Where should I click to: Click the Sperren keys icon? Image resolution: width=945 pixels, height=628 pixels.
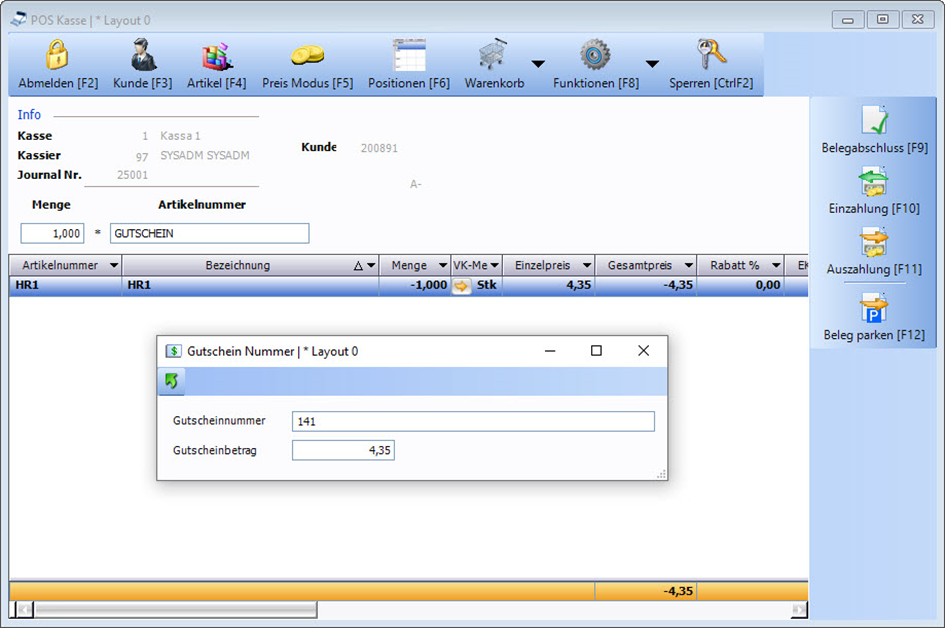711,56
